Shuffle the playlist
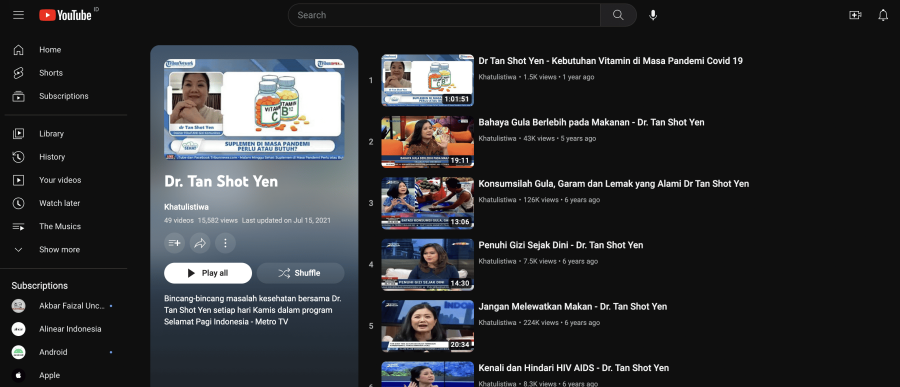 (x=300, y=273)
